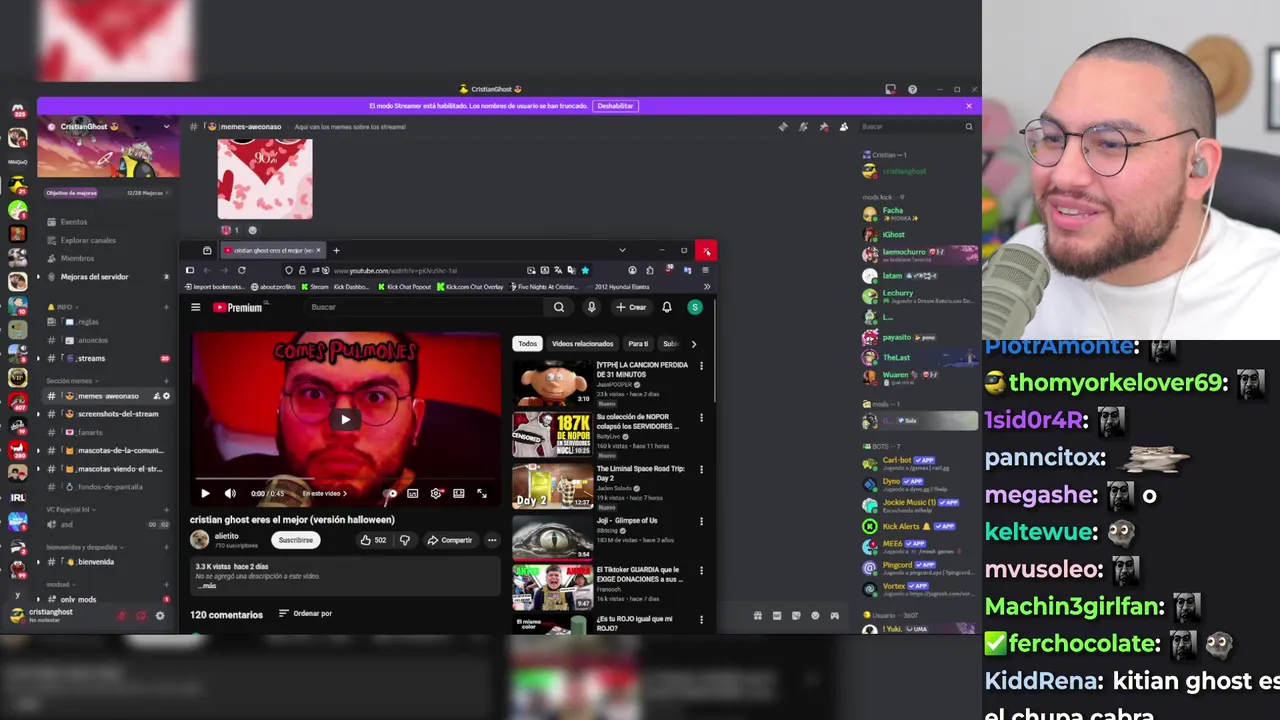The height and width of the screenshot is (720, 1280).
Task: Click the YouTube search magnifier button
Action: click(x=559, y=307)
